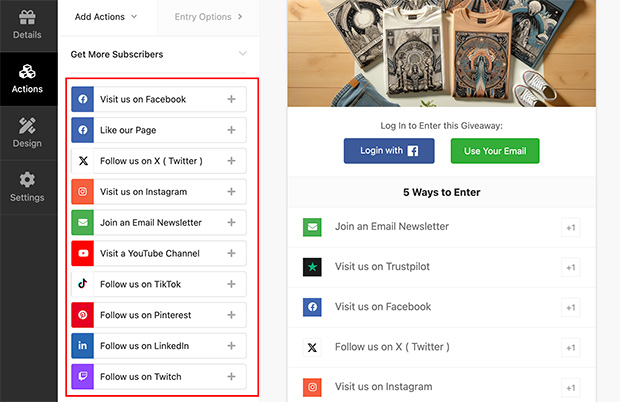Click the LinkedIn logo icon
The width and height of the screenshot is (620, 402).
click(x=83, y=346)
